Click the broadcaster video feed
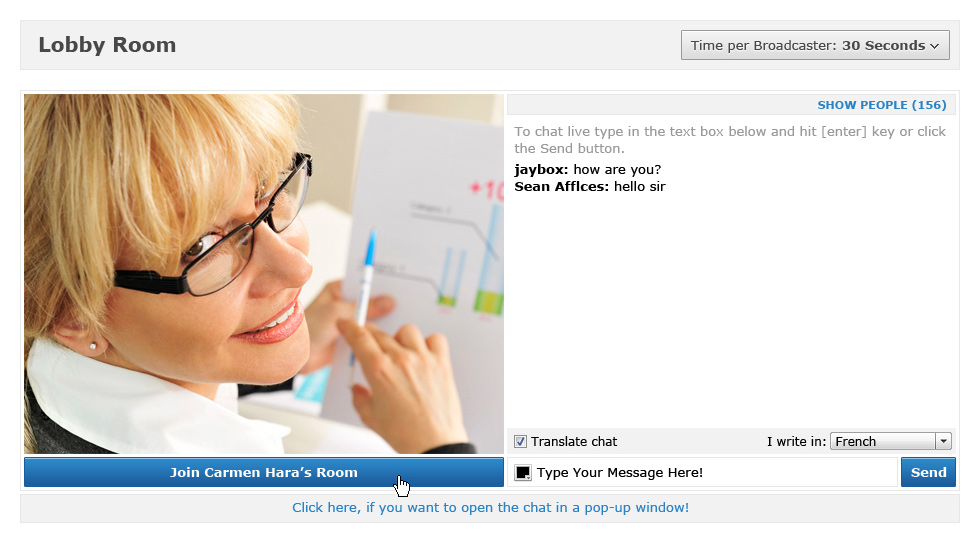980x543 pixels. [264, 274]
